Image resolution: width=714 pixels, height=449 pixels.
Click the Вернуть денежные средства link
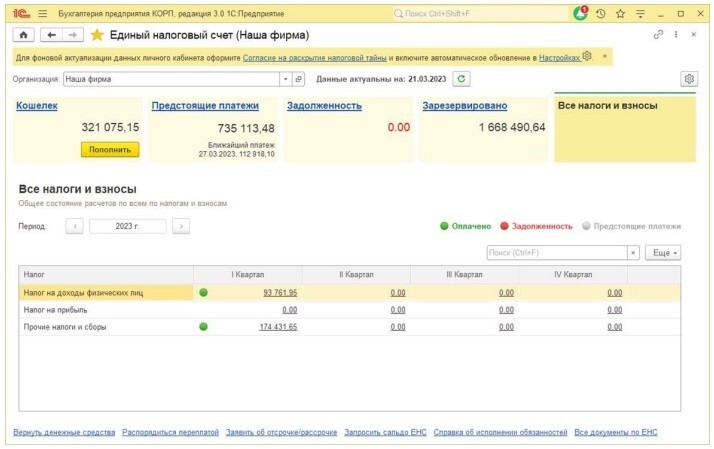point(63,433)
